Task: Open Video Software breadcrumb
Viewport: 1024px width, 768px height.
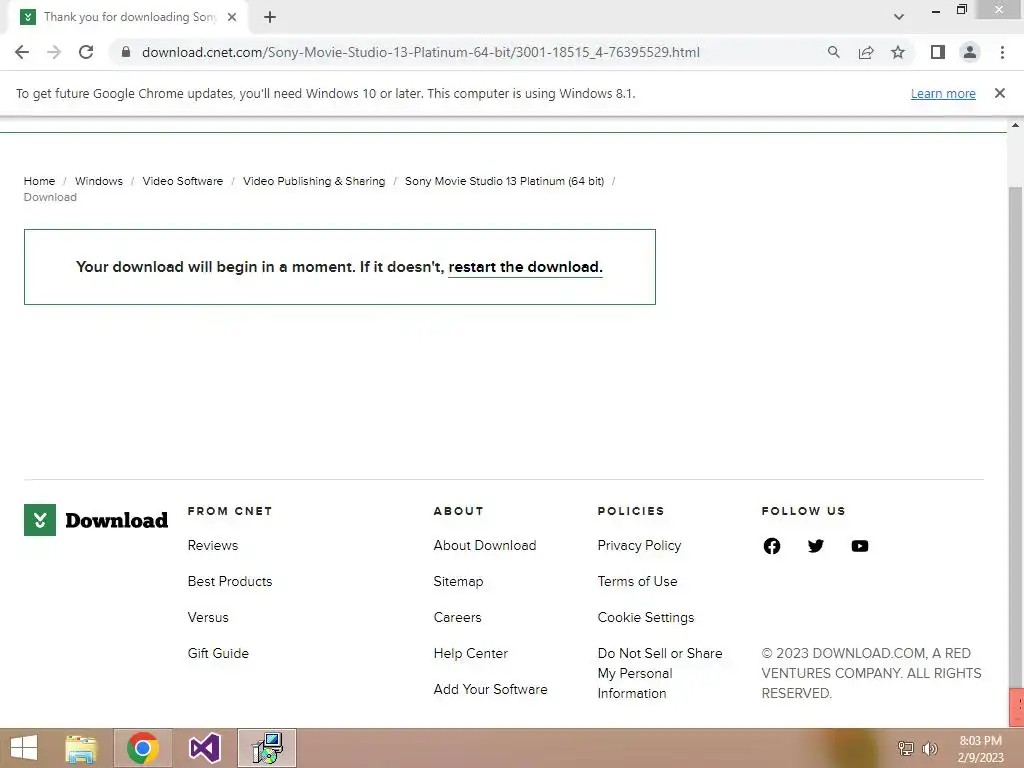Action: coord(183,181)
